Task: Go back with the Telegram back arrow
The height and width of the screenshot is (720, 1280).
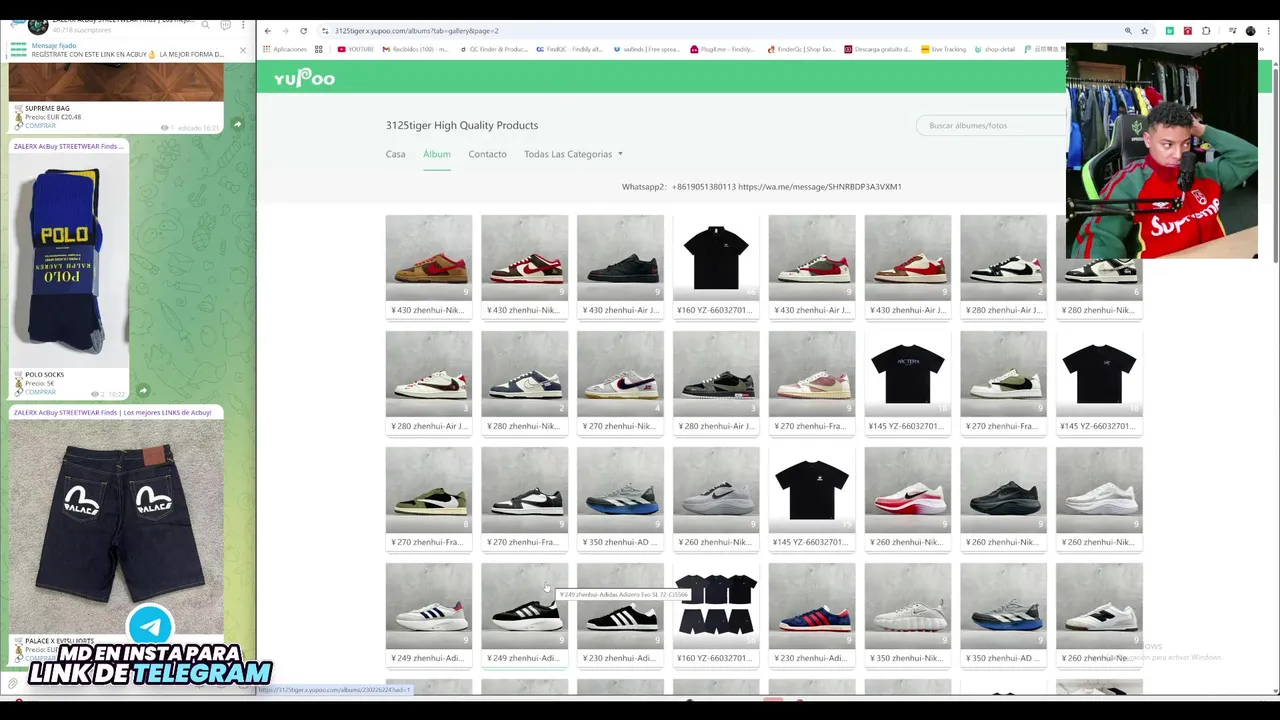Action: coord(13,25)
